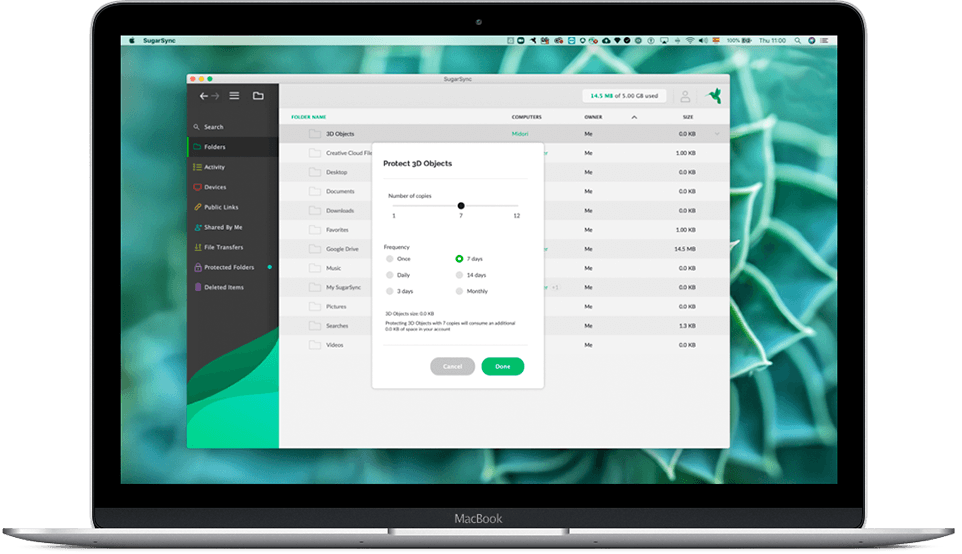The image size is (962, 554).
Task: Click the Music folder icon
Action: tap(315, 268)
